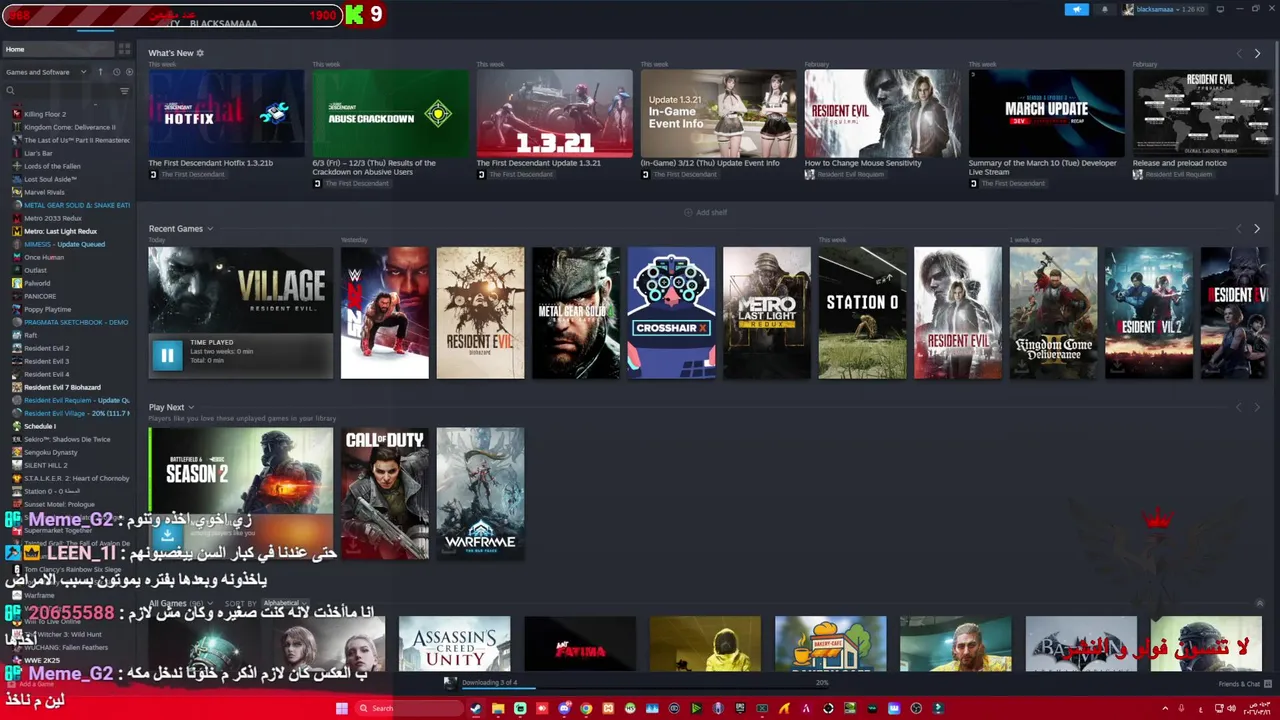
Task: Open the notifications bell
Action: [x=1104, y=9]
